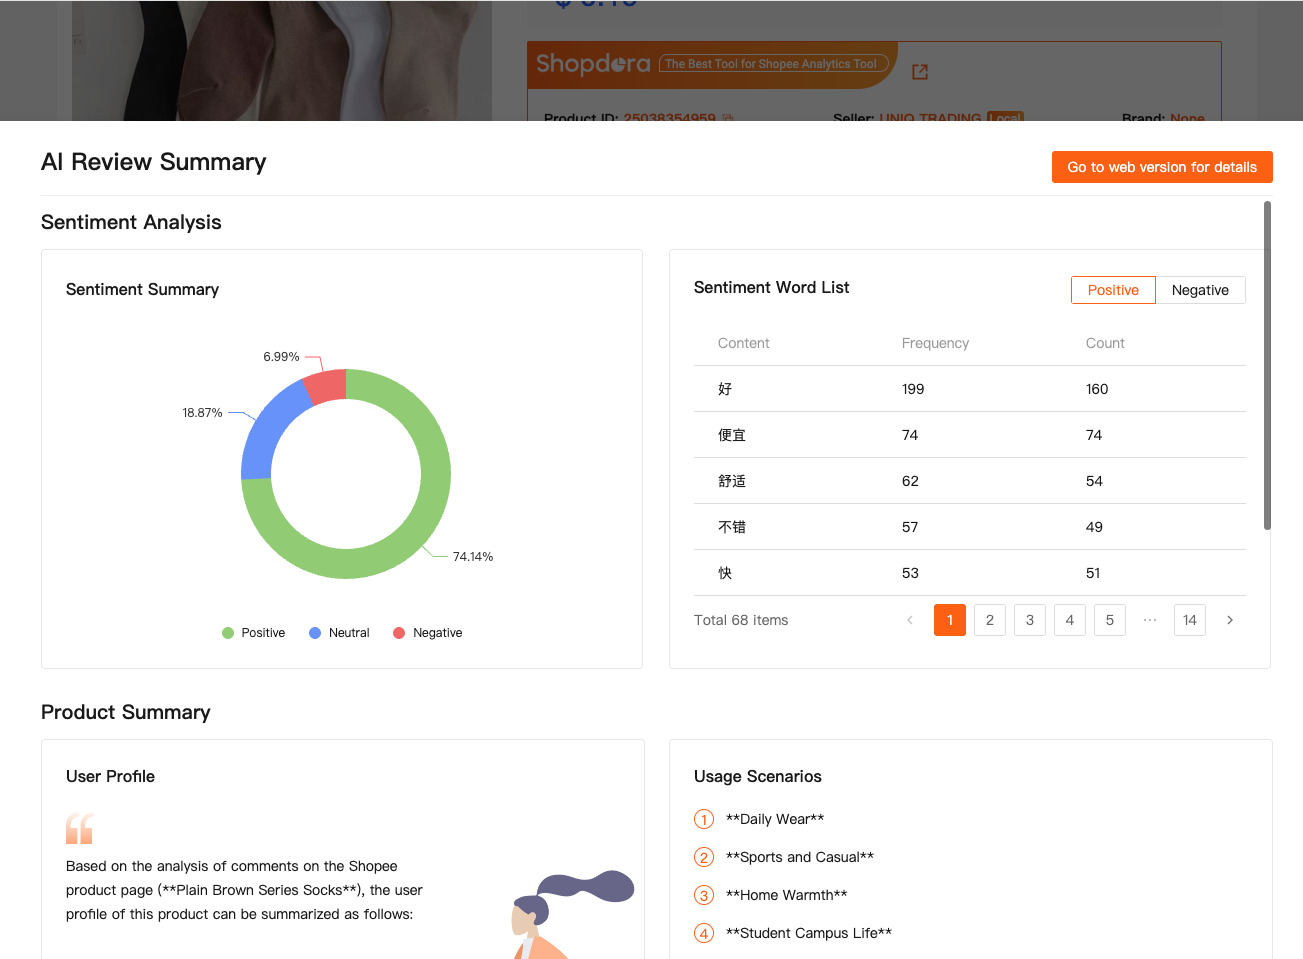
Task: Open the UNIQ TRADING seller link
Action: [930, 118]
